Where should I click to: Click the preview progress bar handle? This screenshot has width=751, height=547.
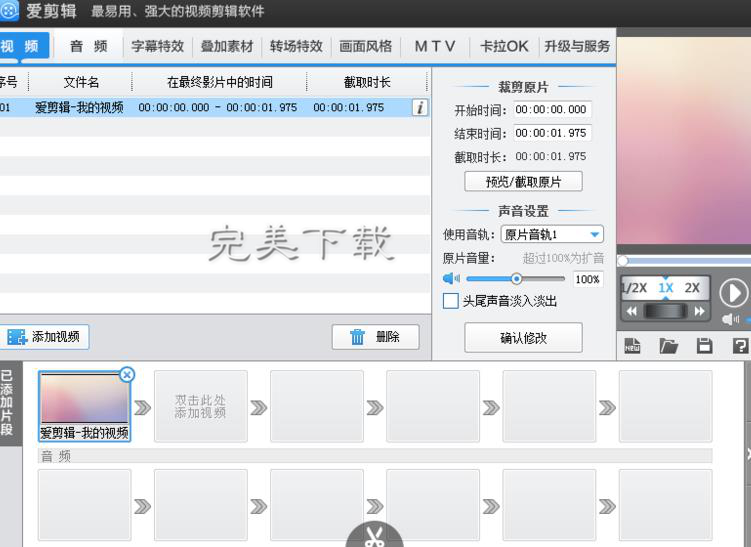tap(623, 261)
